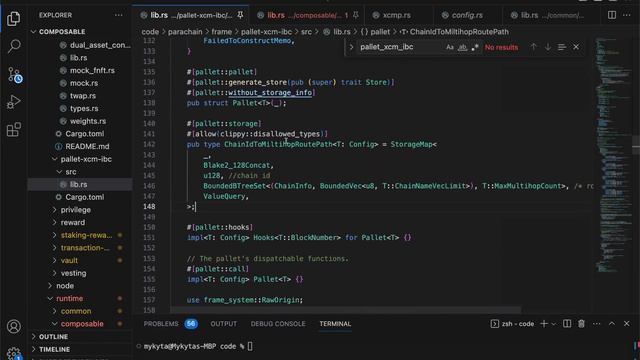The height and width of the screenshot is (360, 640).
Task: Open mock_fnft.rs in the explorer
Action: click(x=92, y=71)
